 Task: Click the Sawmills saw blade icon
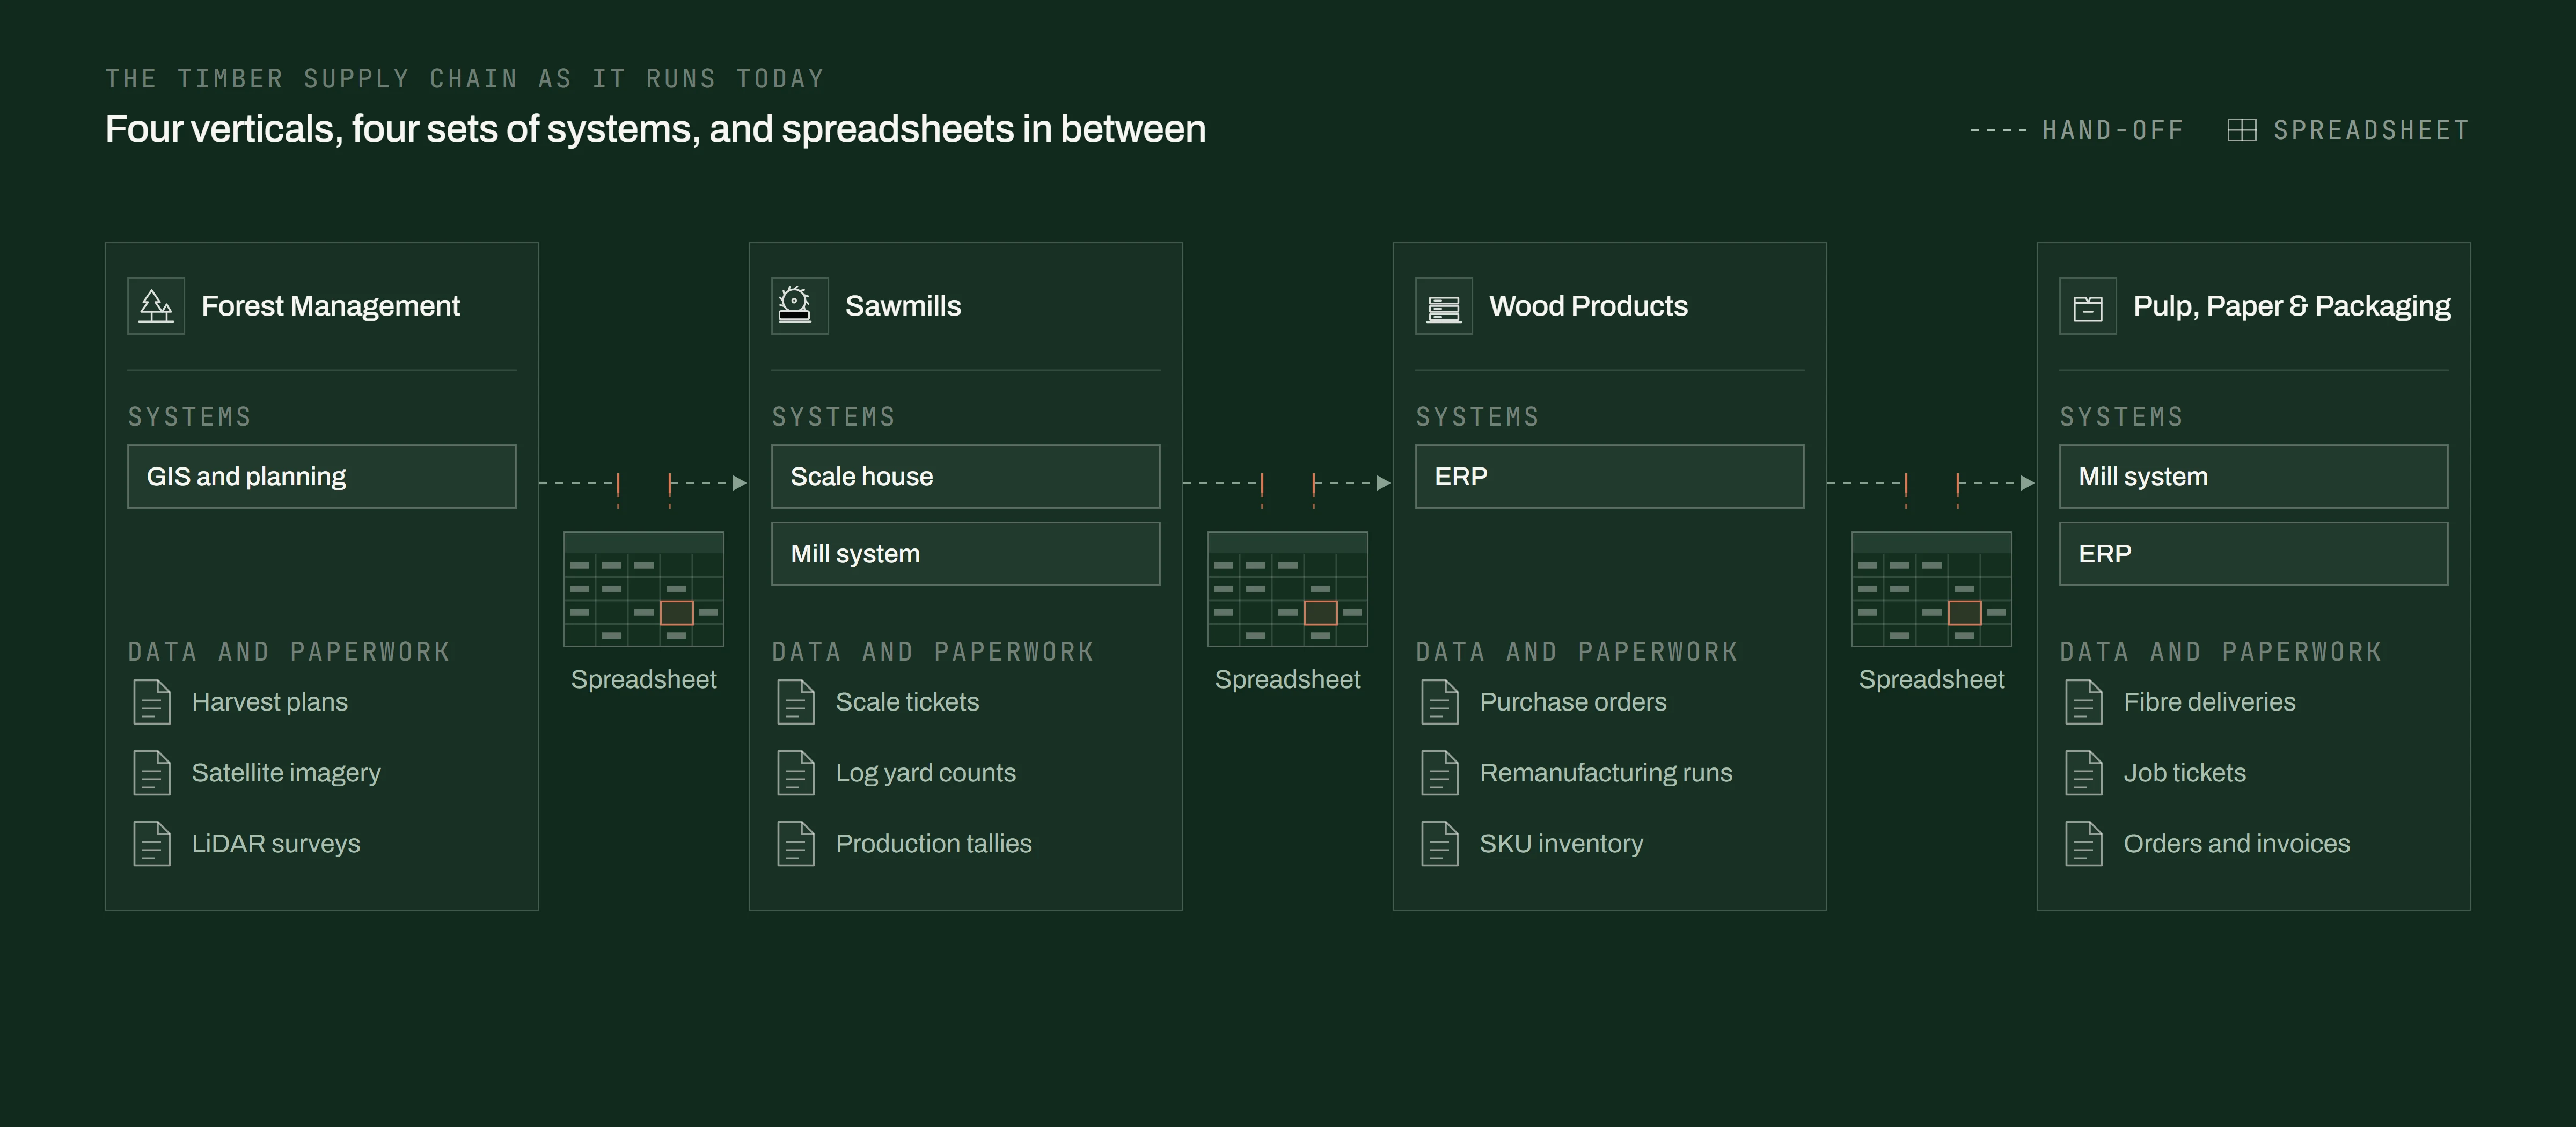800,306
